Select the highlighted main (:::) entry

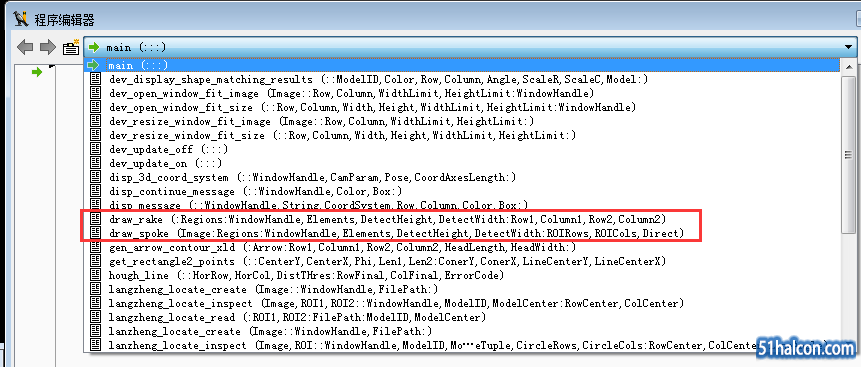462,65
